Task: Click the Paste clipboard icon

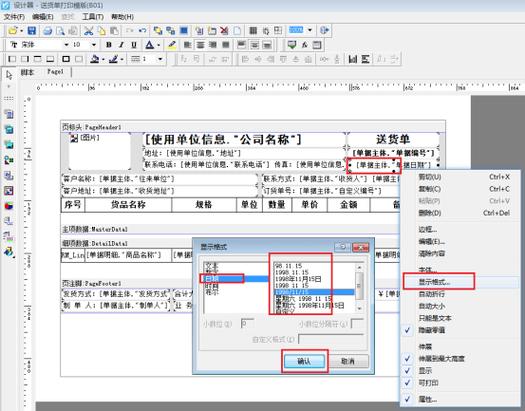Action: click(114, 31)
